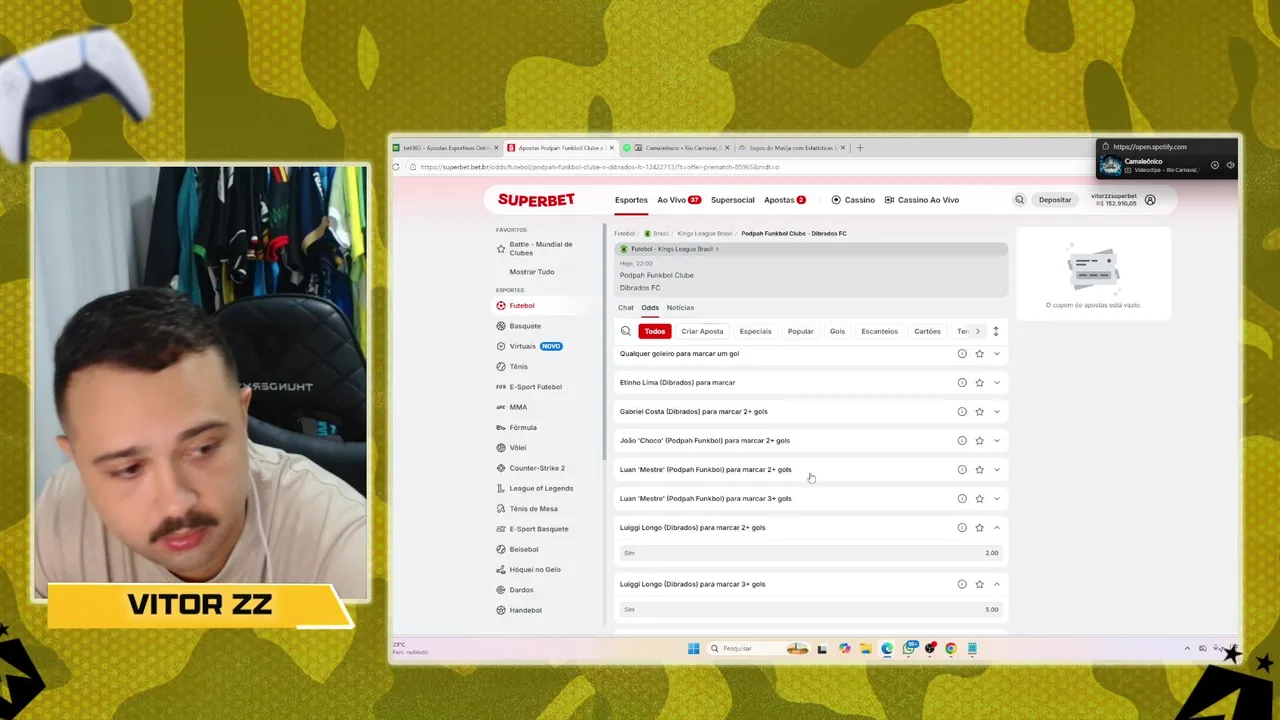Viewport: 1280px width, 720px height.
Task: Click the sort markets up-down arrows icon
Action: point(996,331)
